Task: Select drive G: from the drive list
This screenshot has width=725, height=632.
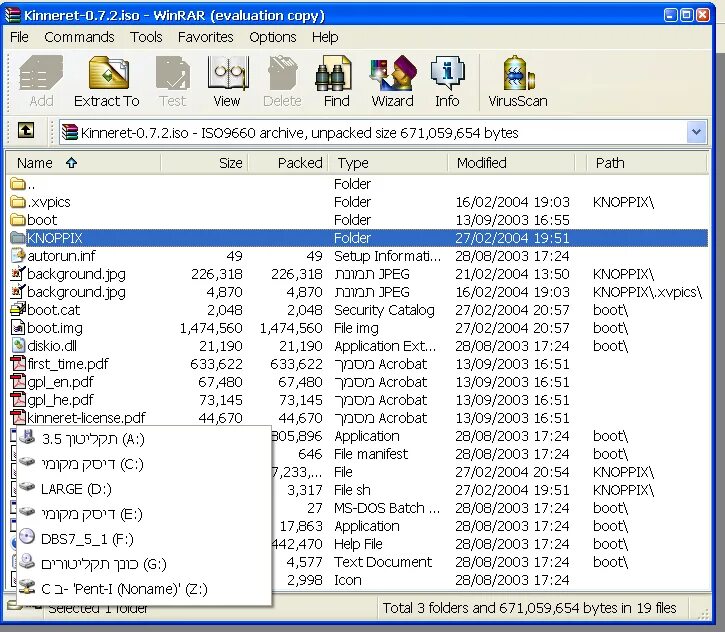Action: coord(144,564)
